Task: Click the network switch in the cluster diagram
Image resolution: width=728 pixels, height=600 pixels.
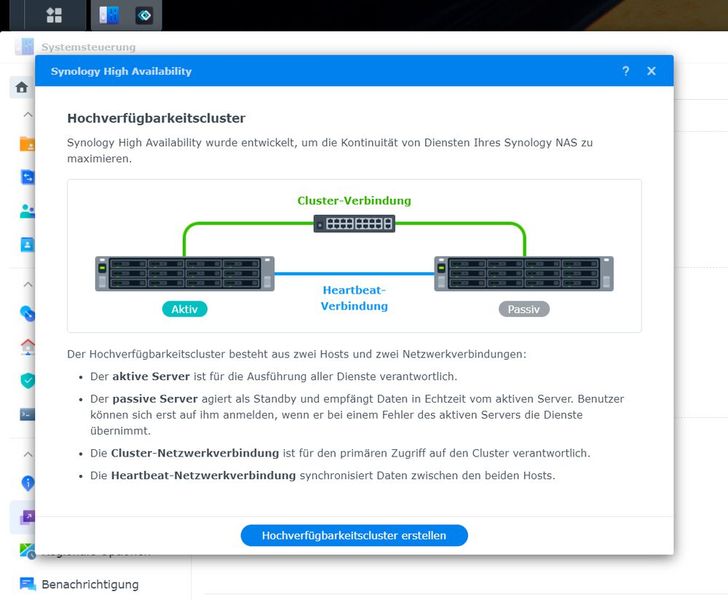Action: [x=354, y=223]
